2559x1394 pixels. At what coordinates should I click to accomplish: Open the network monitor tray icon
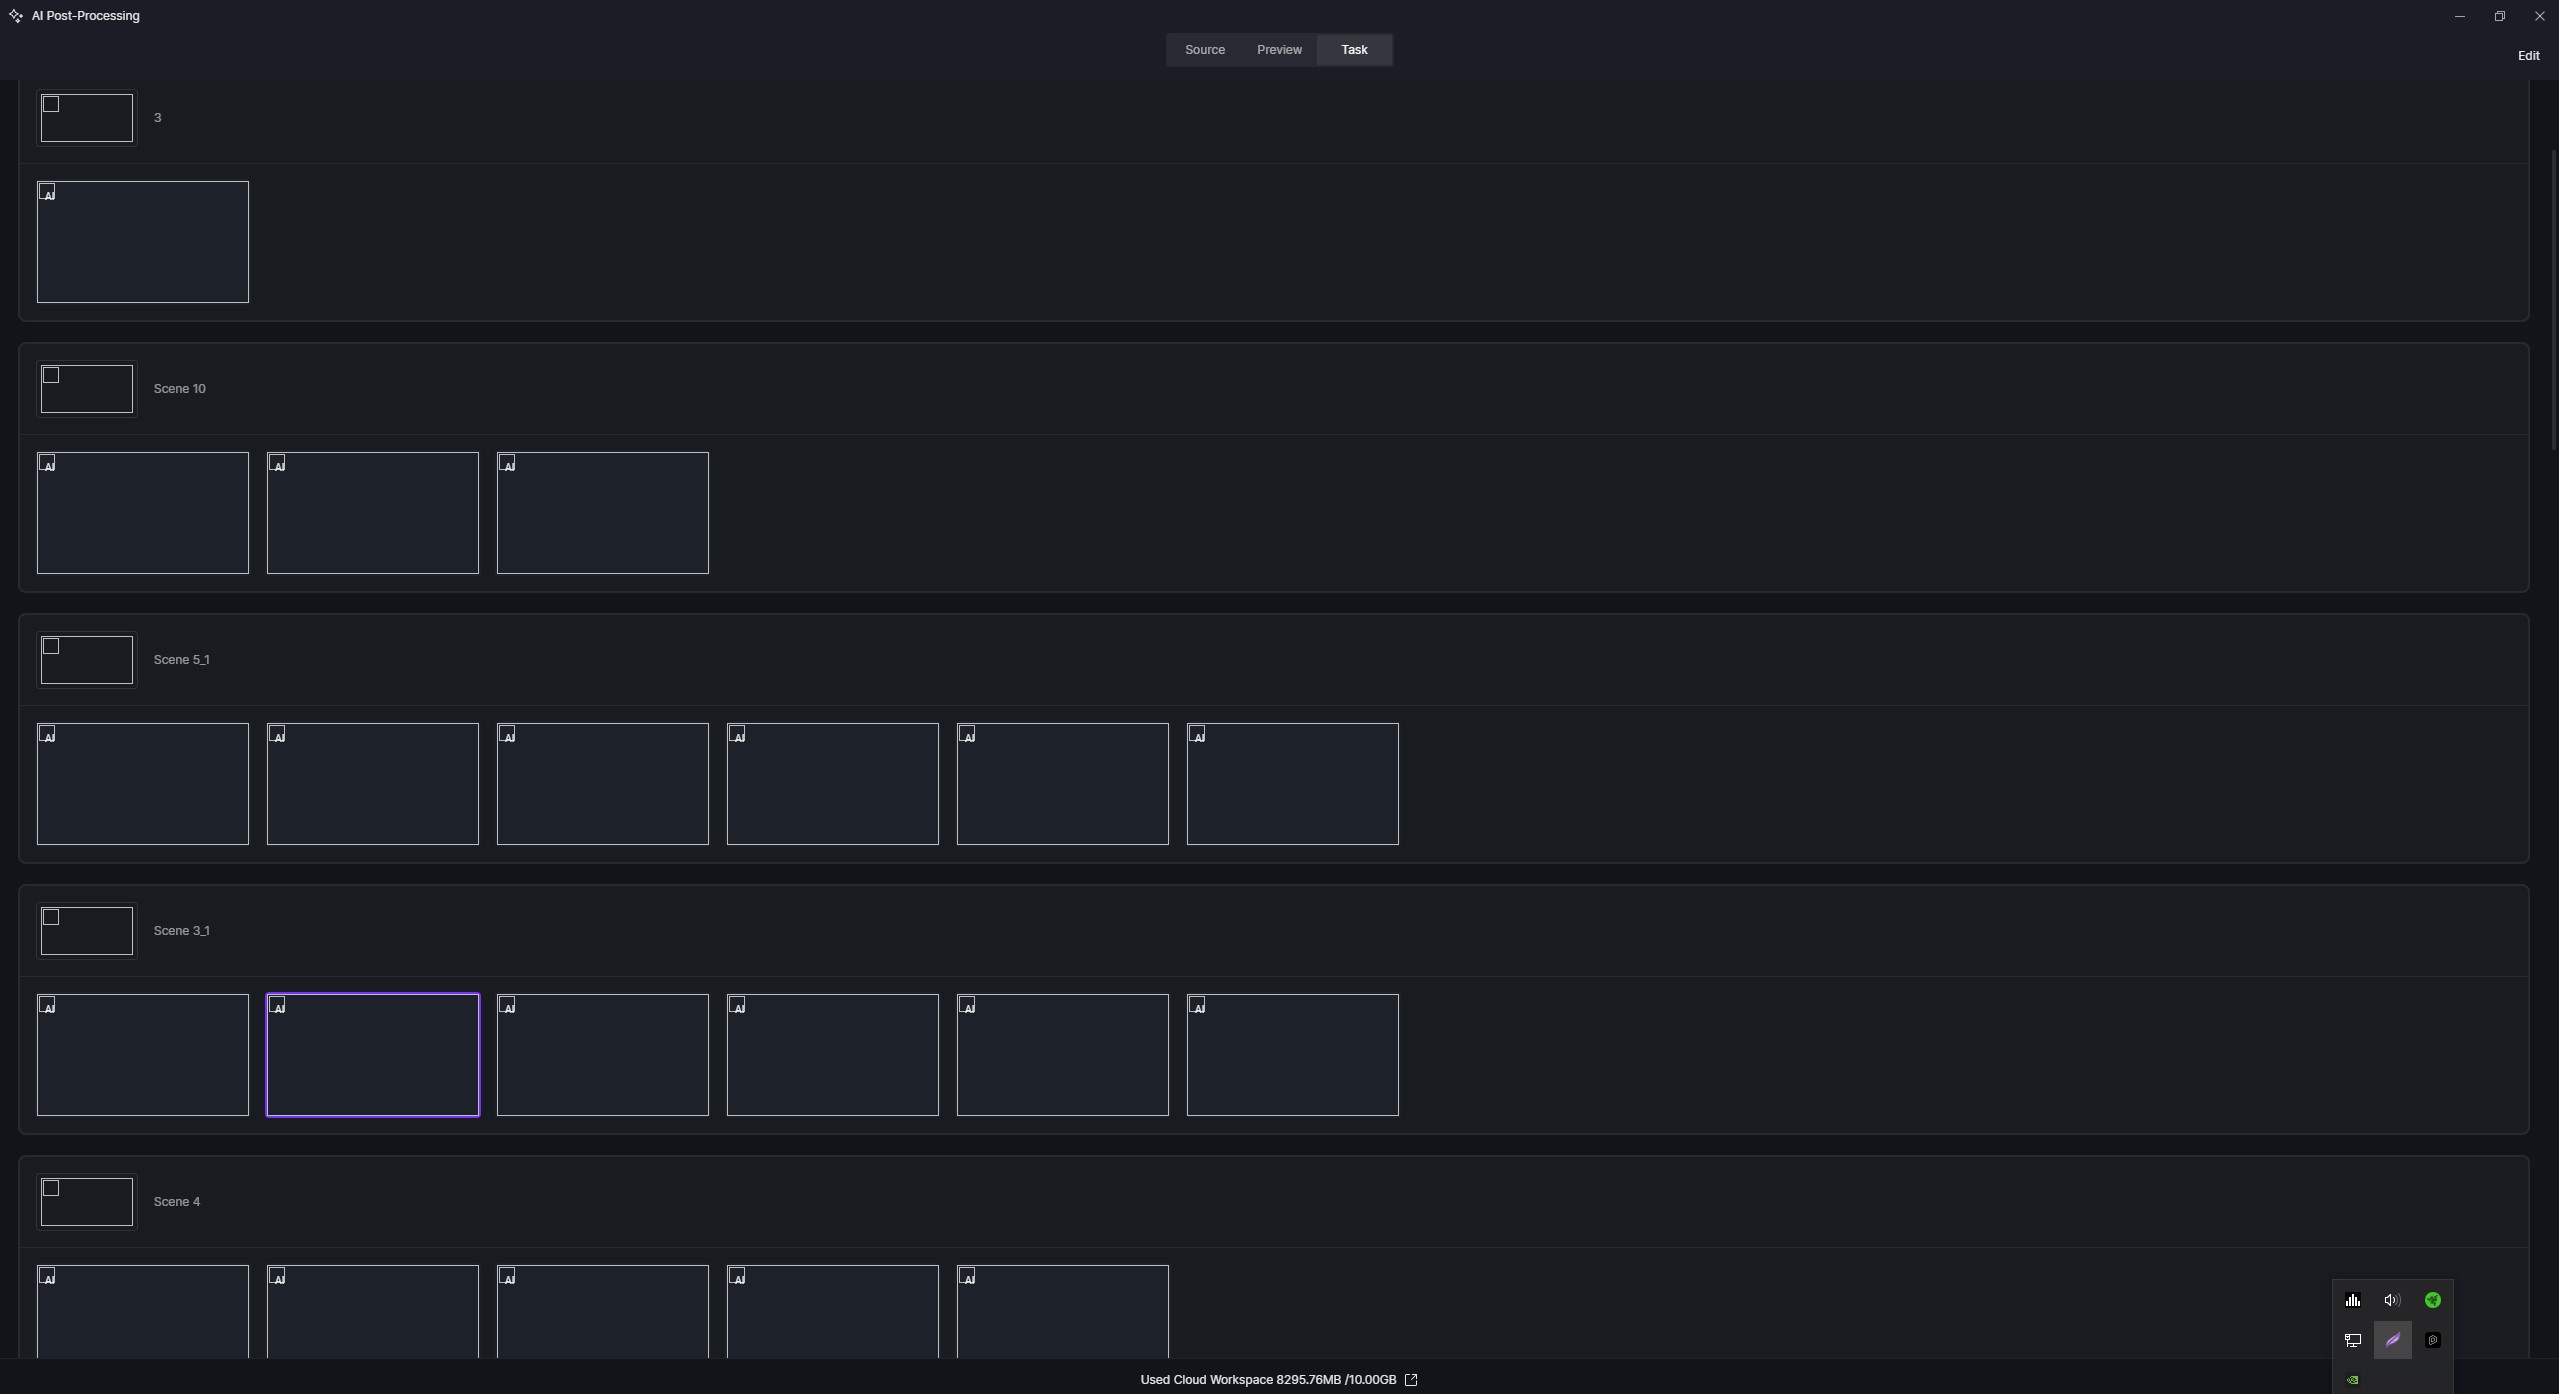coord(2352,1340)
